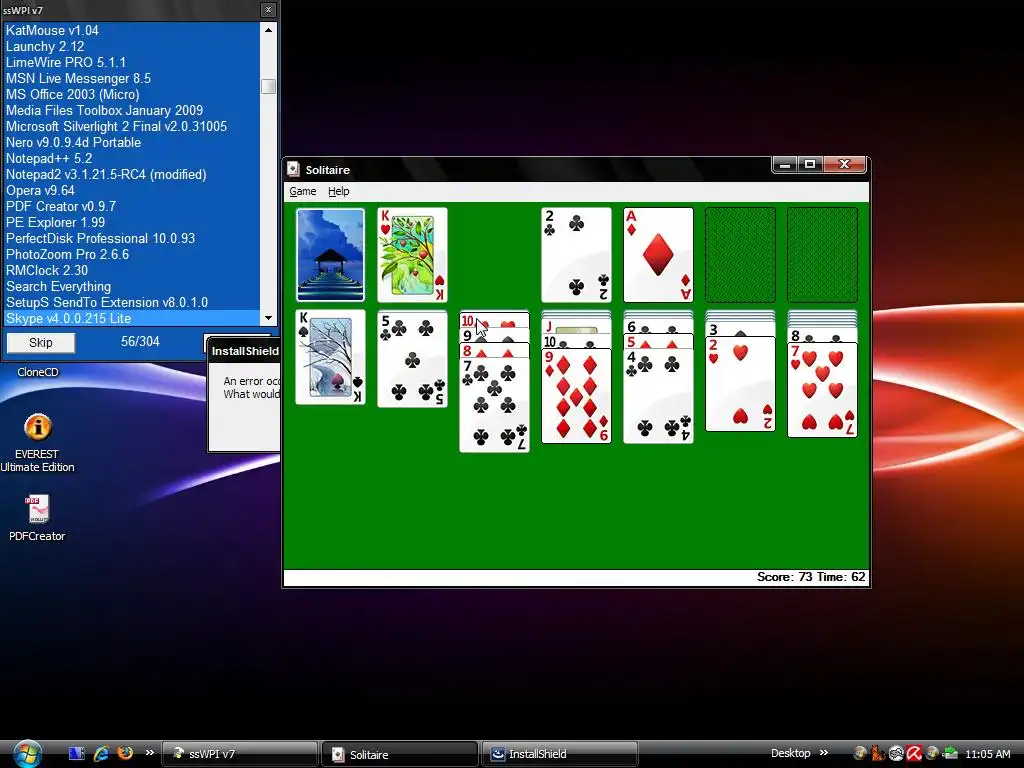
Task: Close the ssWPI v7 window
Action: pos(268,10)
